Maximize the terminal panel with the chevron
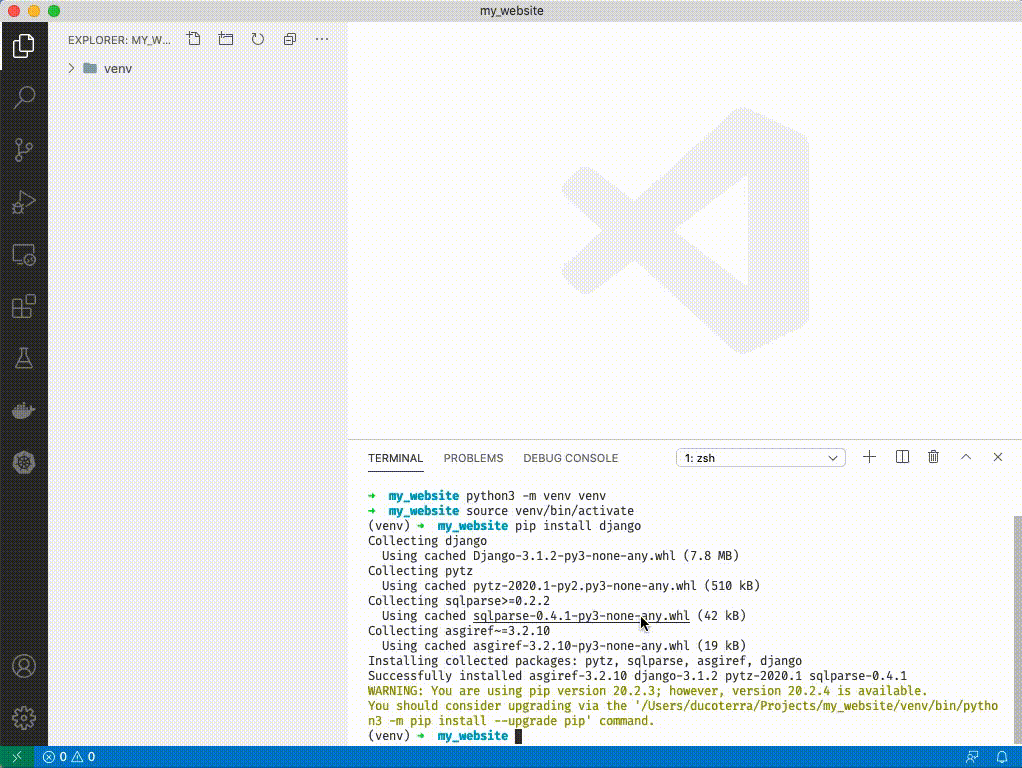1022x768 pixels. click(966, 457)
